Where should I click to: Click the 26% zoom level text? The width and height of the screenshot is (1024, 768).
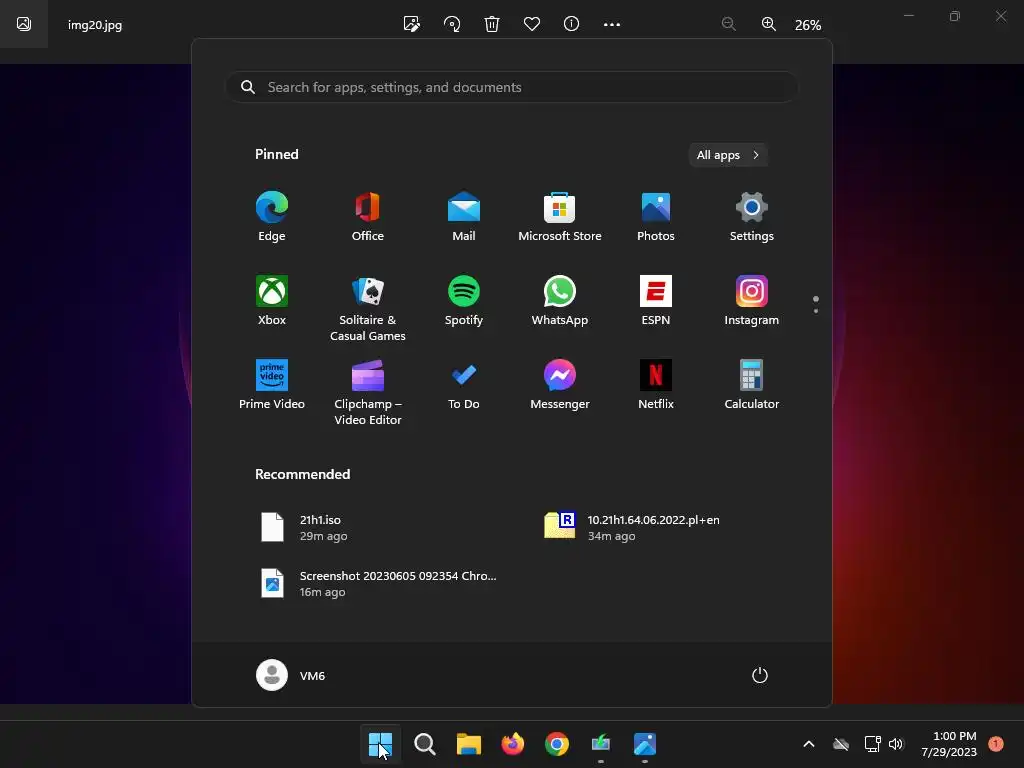click(808, 25)
